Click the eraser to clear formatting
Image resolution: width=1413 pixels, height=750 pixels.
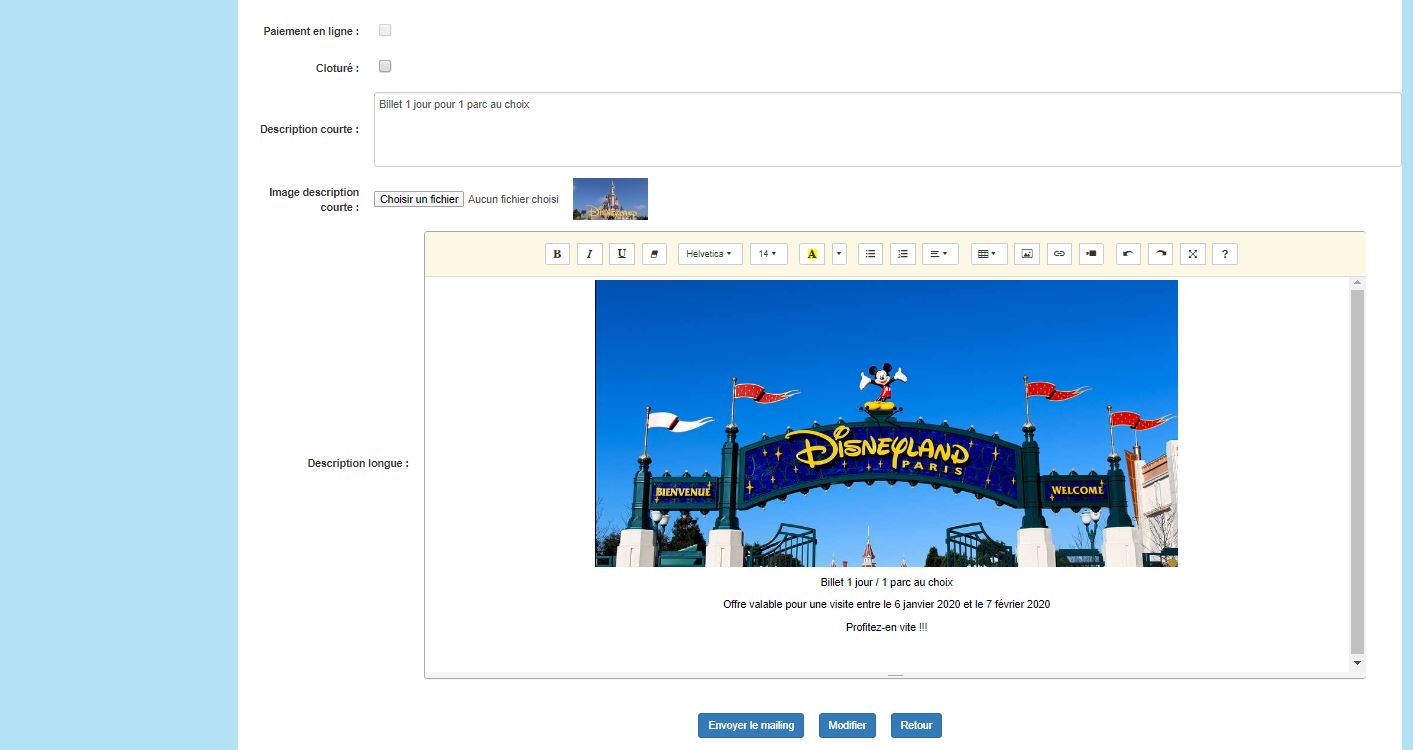click(x=654, y=254)
